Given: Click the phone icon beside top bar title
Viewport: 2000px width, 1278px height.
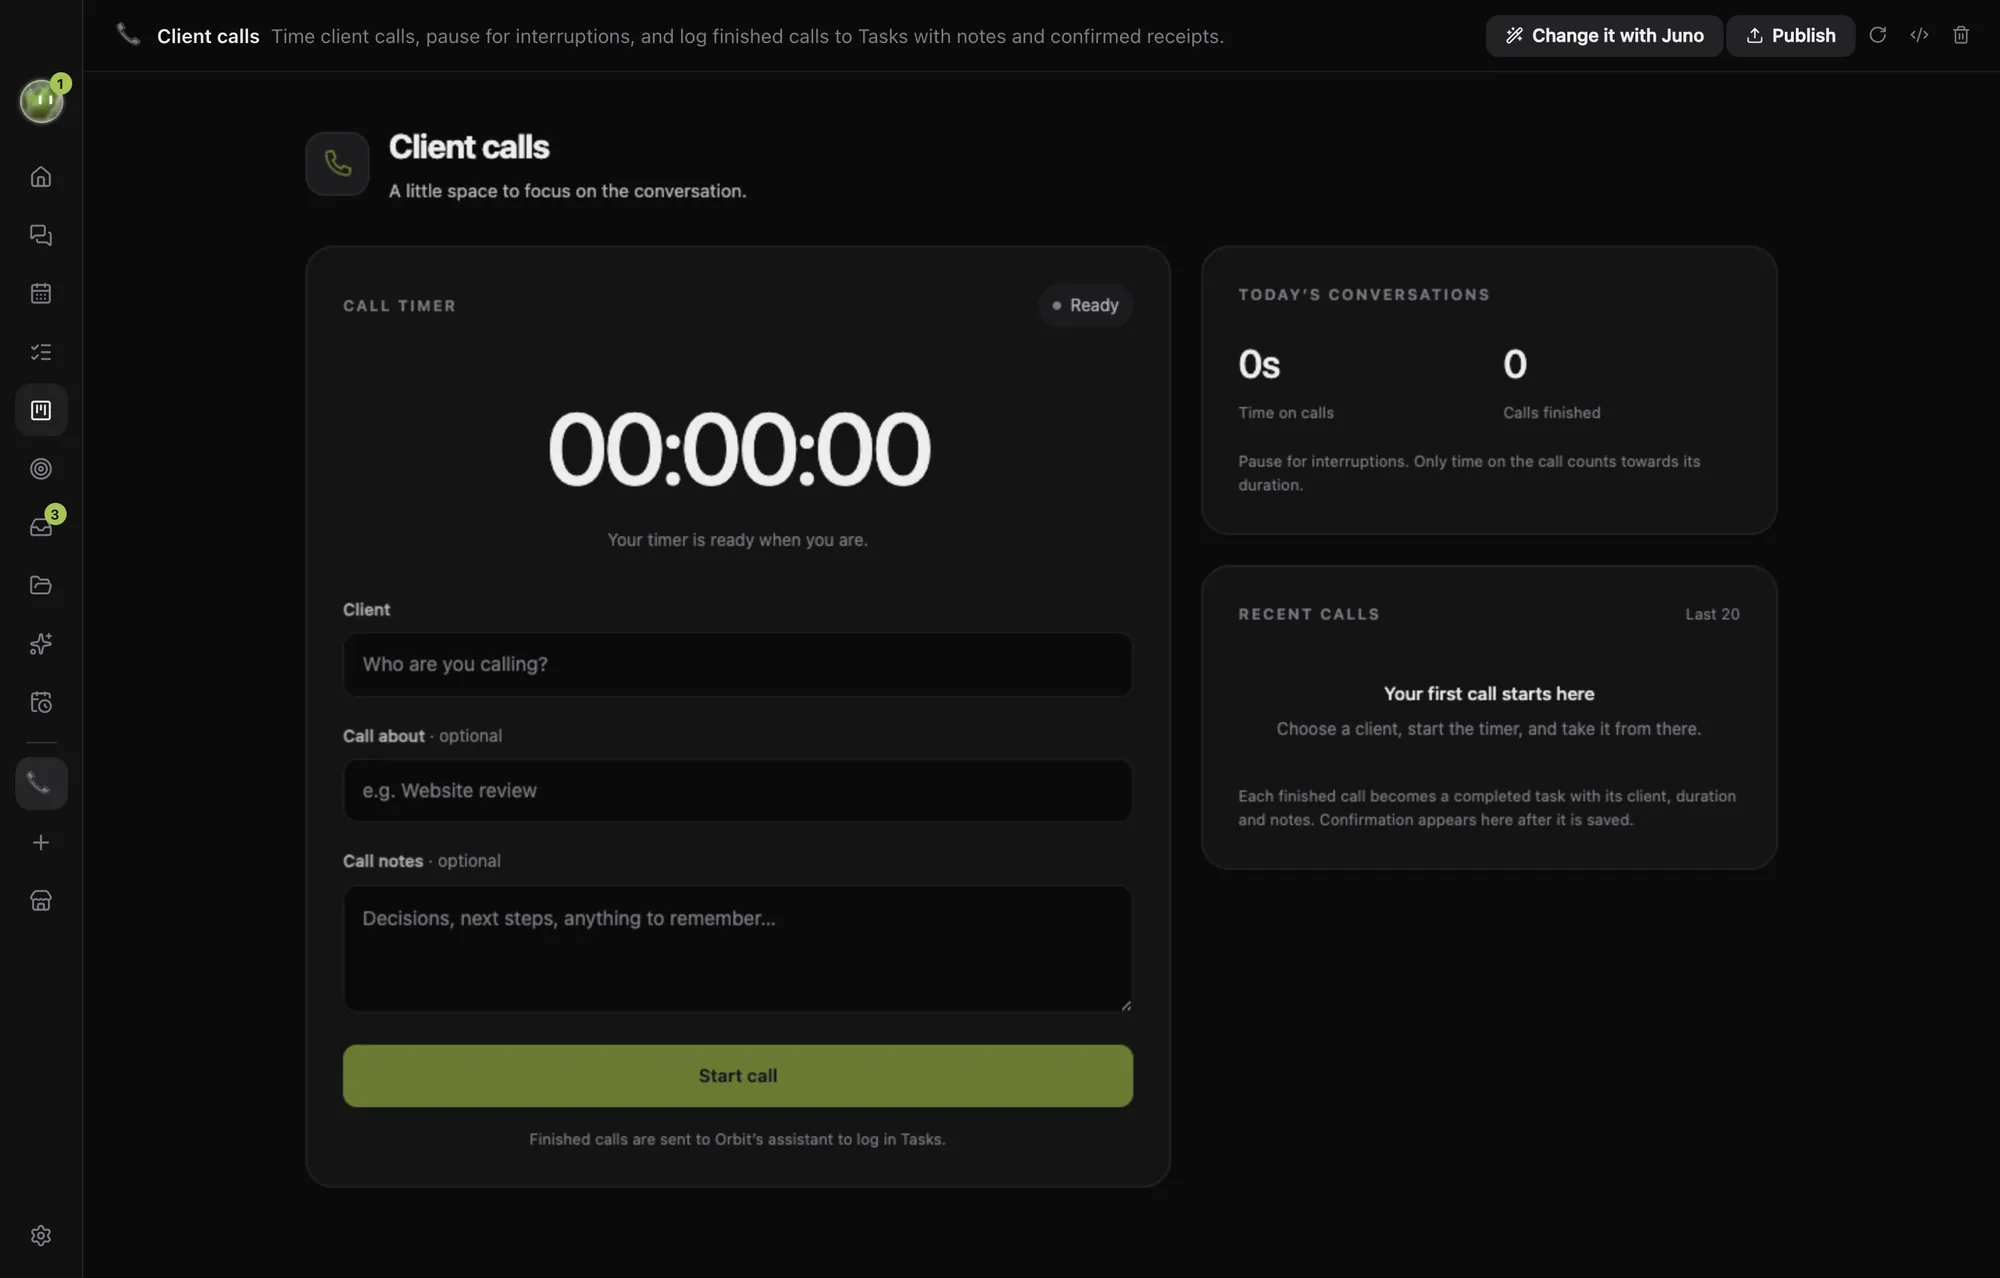Looking at the screenshot, I should (128, 34).
